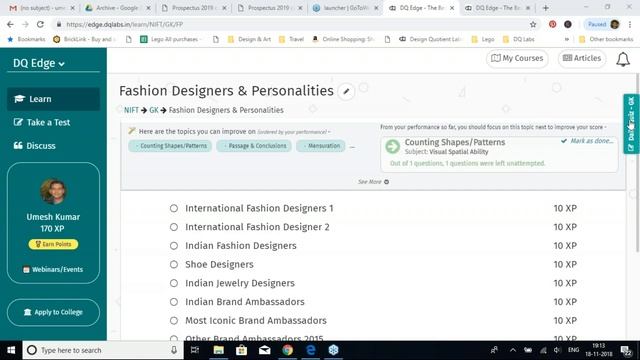Select the International Fashion Designers 1 radio button
This screenshot has width=640, height=360.
click(174, 209)
